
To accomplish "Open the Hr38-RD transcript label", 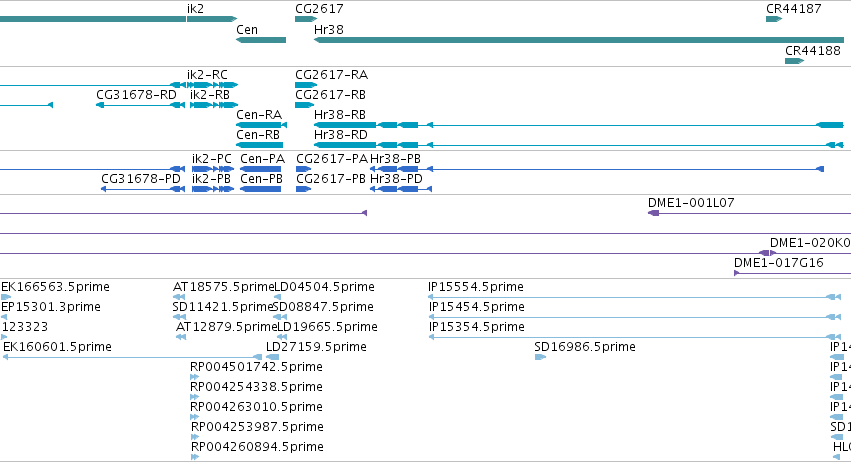I will [341, 135].
